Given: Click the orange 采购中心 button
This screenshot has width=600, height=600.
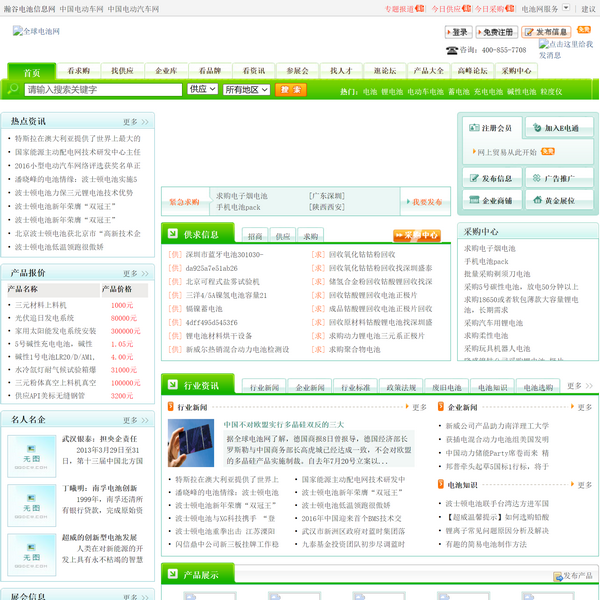Looking at the screenshot, I should point(416,236).
